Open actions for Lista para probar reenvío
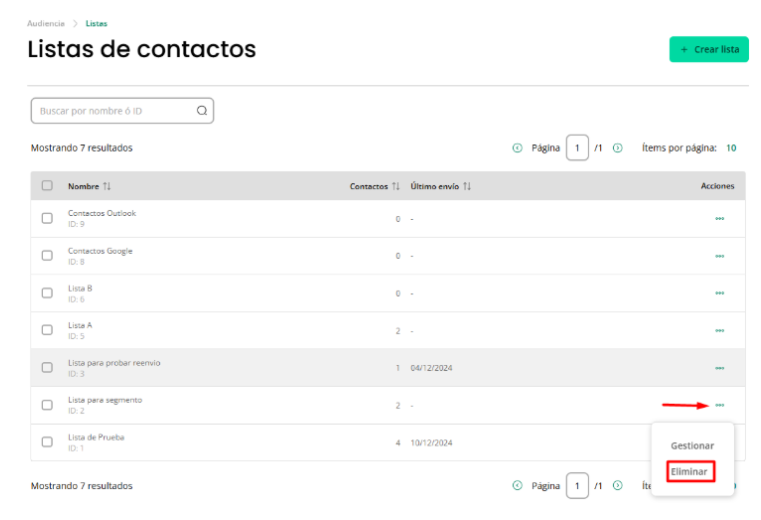This screenshot has width=761, height=520. [x=719, y=368]
